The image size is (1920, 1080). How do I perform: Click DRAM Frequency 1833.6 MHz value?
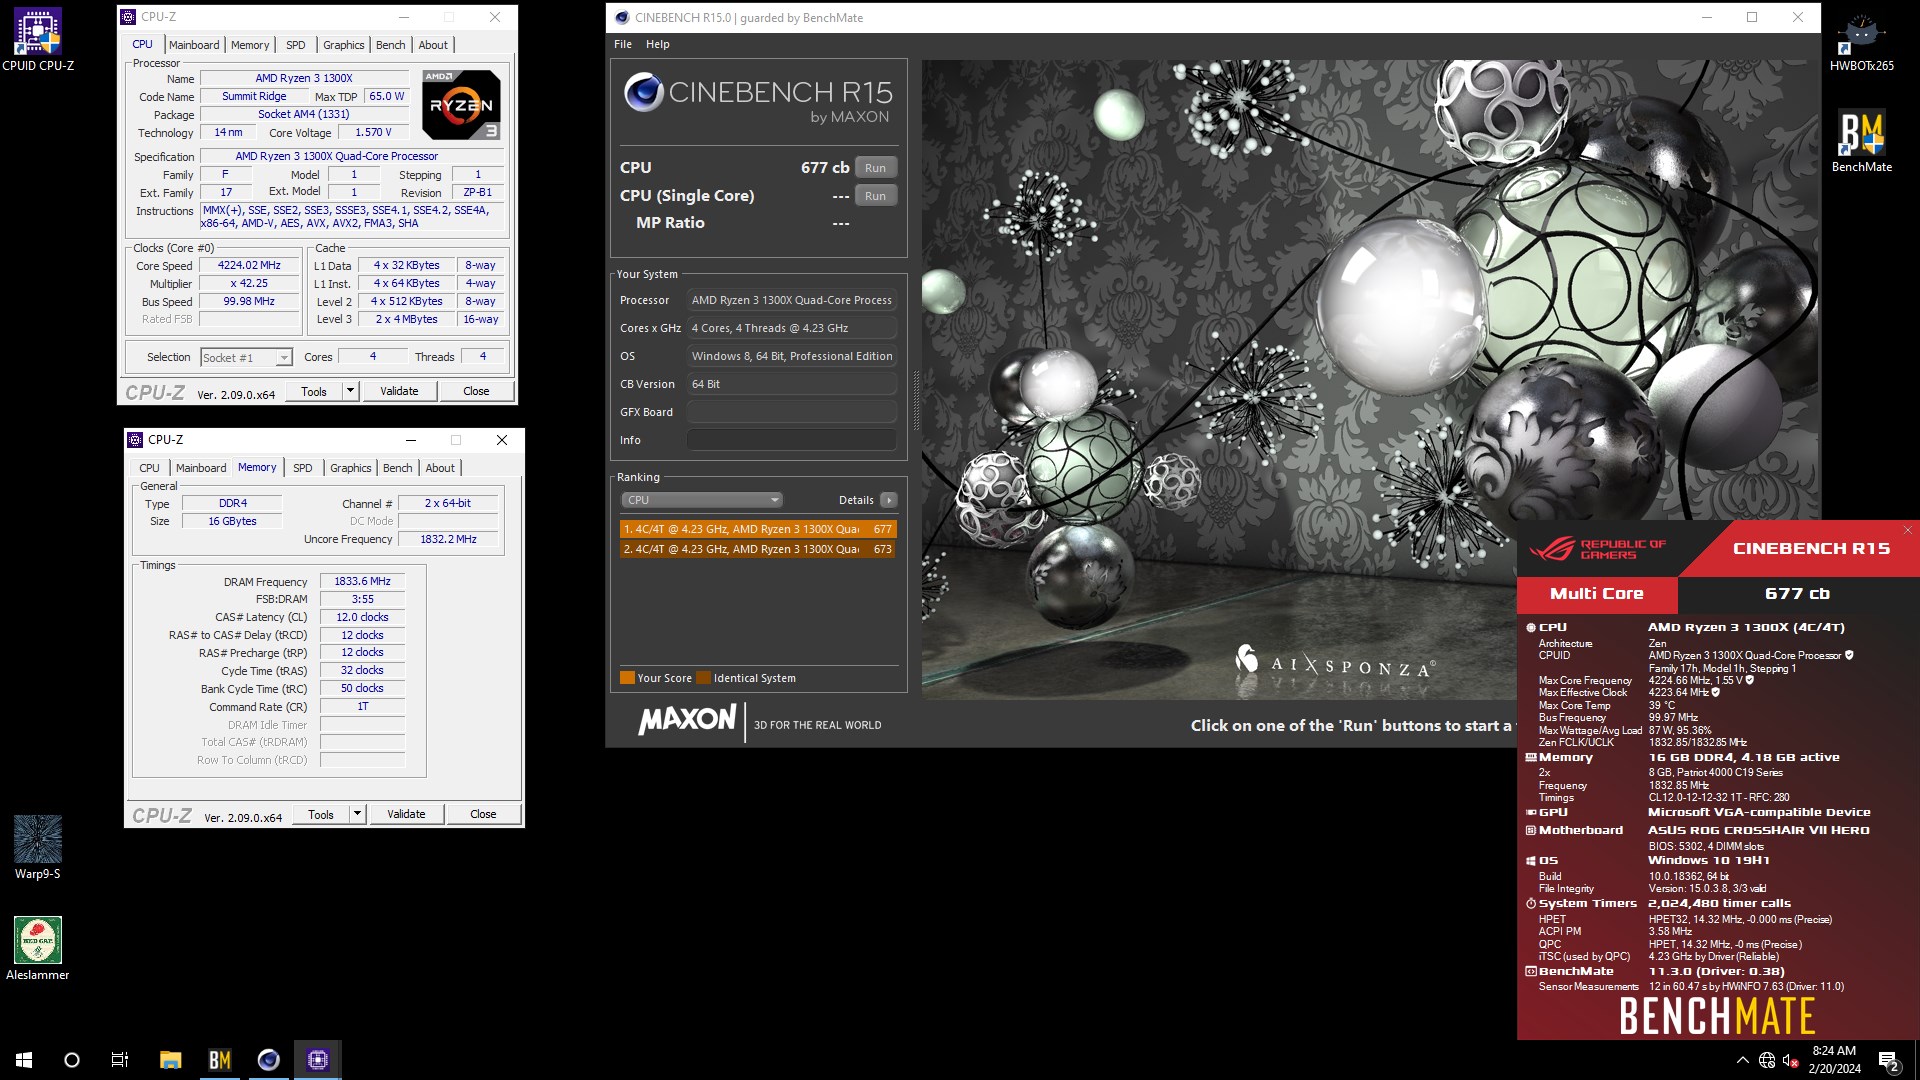click(362, 581)
